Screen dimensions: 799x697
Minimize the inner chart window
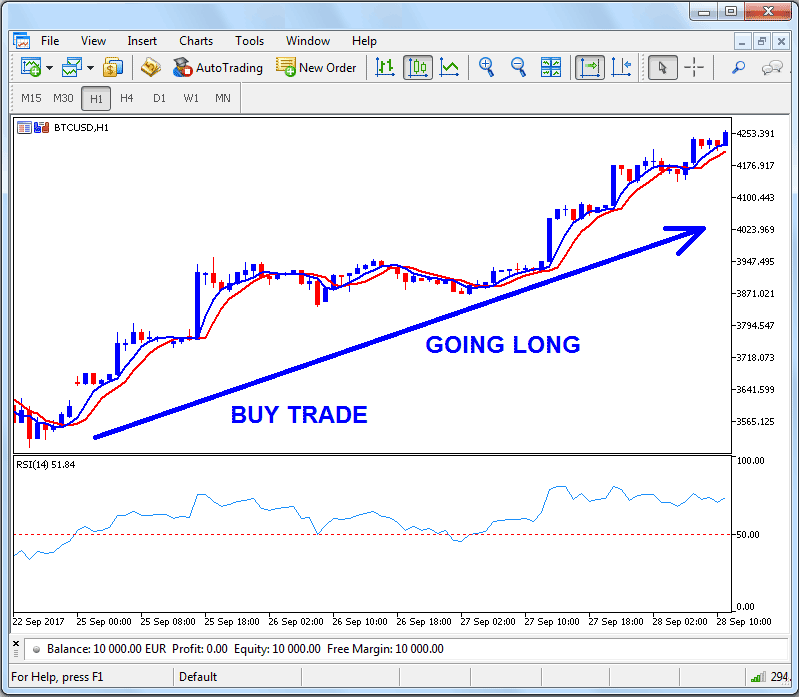742,41
